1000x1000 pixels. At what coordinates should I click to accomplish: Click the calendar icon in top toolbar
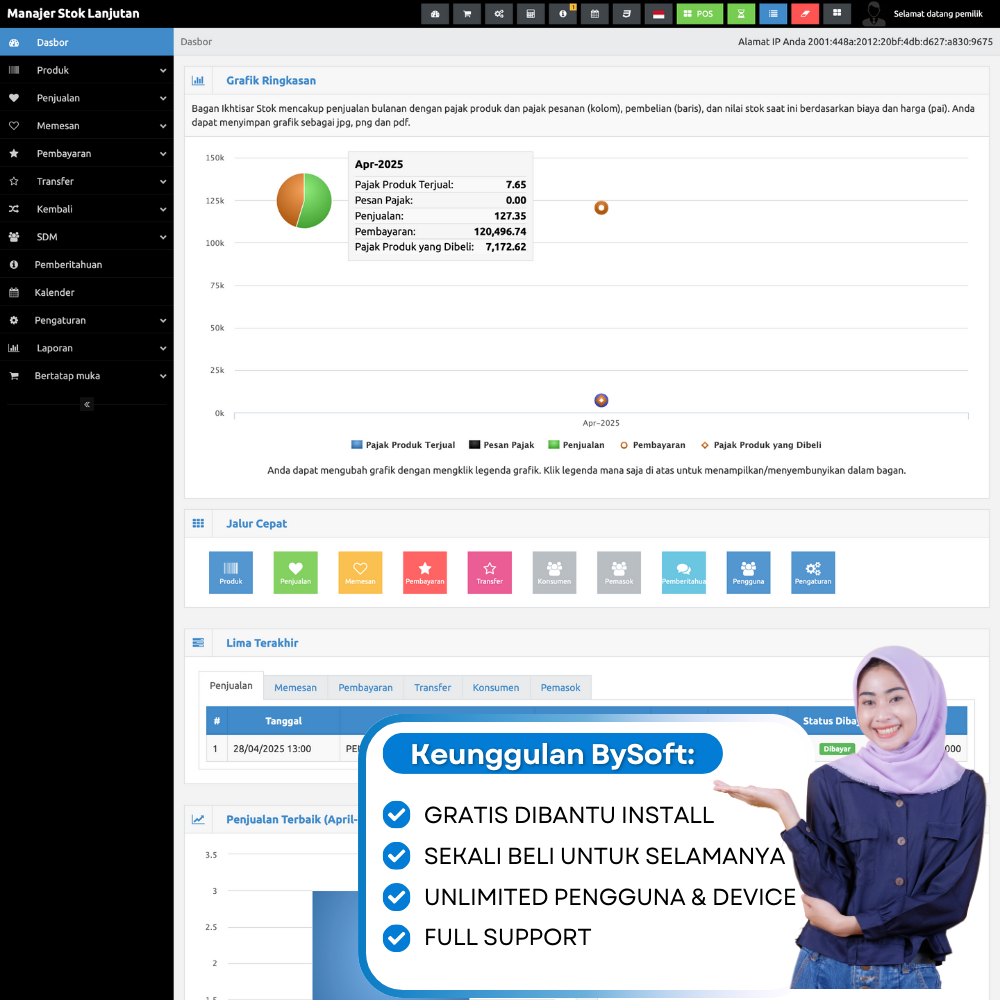(x=594, y=14)
